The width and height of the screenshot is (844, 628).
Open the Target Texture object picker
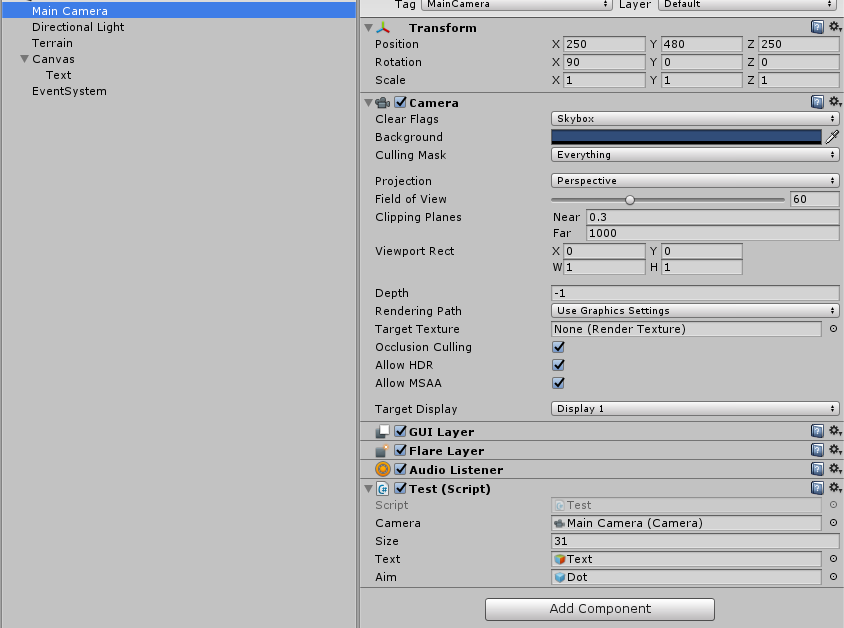(x=832, y=329)
